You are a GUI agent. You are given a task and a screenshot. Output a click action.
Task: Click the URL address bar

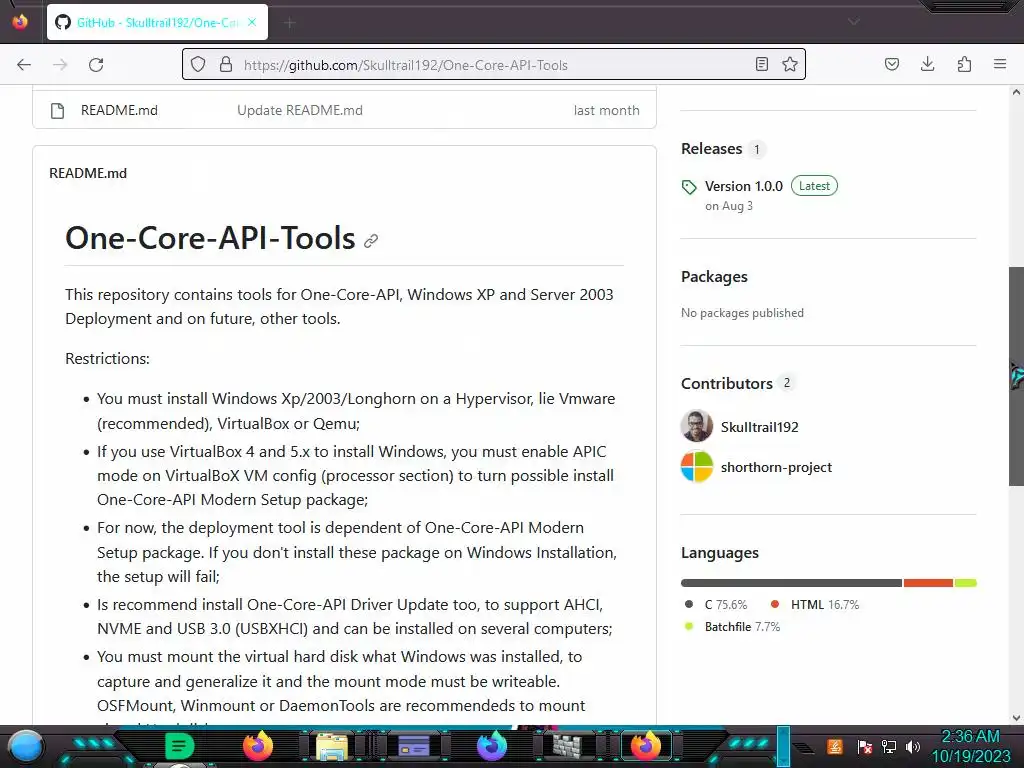coord(493,65)
